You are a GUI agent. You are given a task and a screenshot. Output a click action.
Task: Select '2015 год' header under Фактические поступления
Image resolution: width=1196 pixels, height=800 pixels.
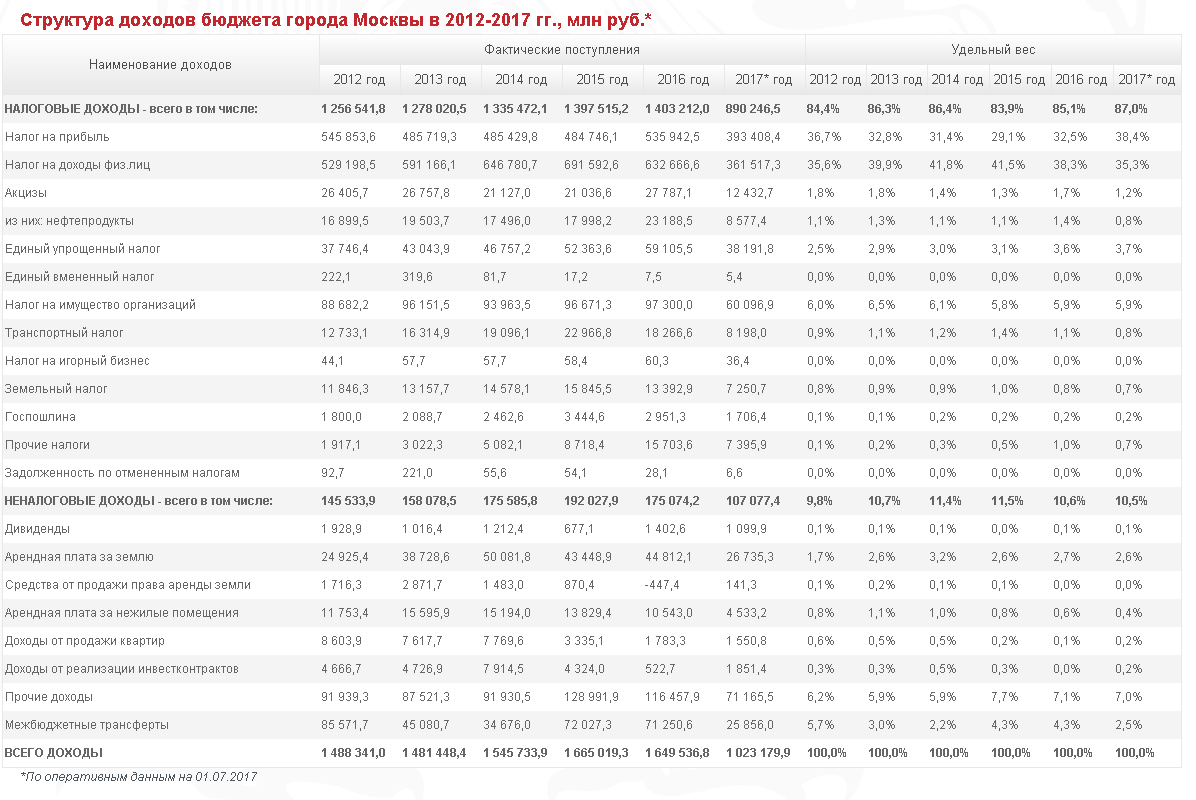[x=602, y=79]
